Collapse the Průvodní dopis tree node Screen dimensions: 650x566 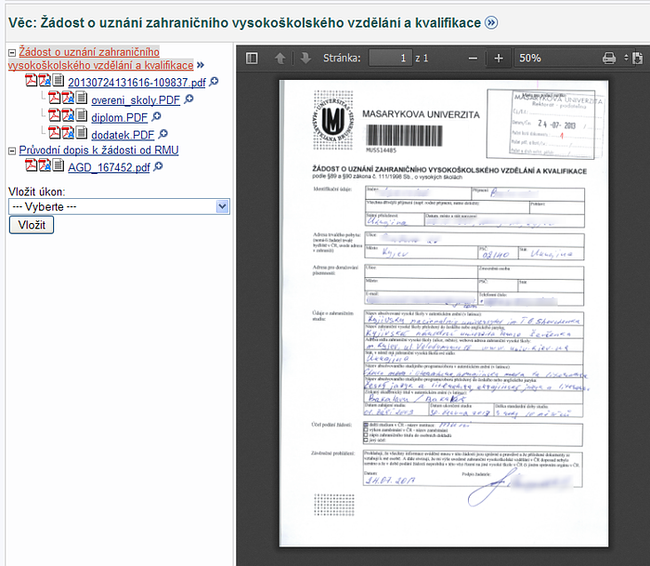tap(12, 151)
